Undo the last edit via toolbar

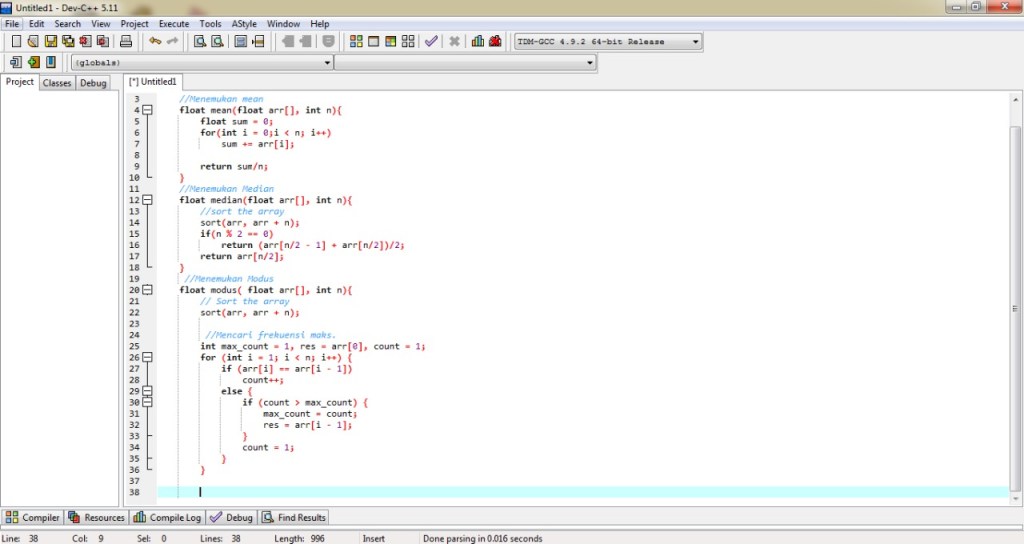154,42
